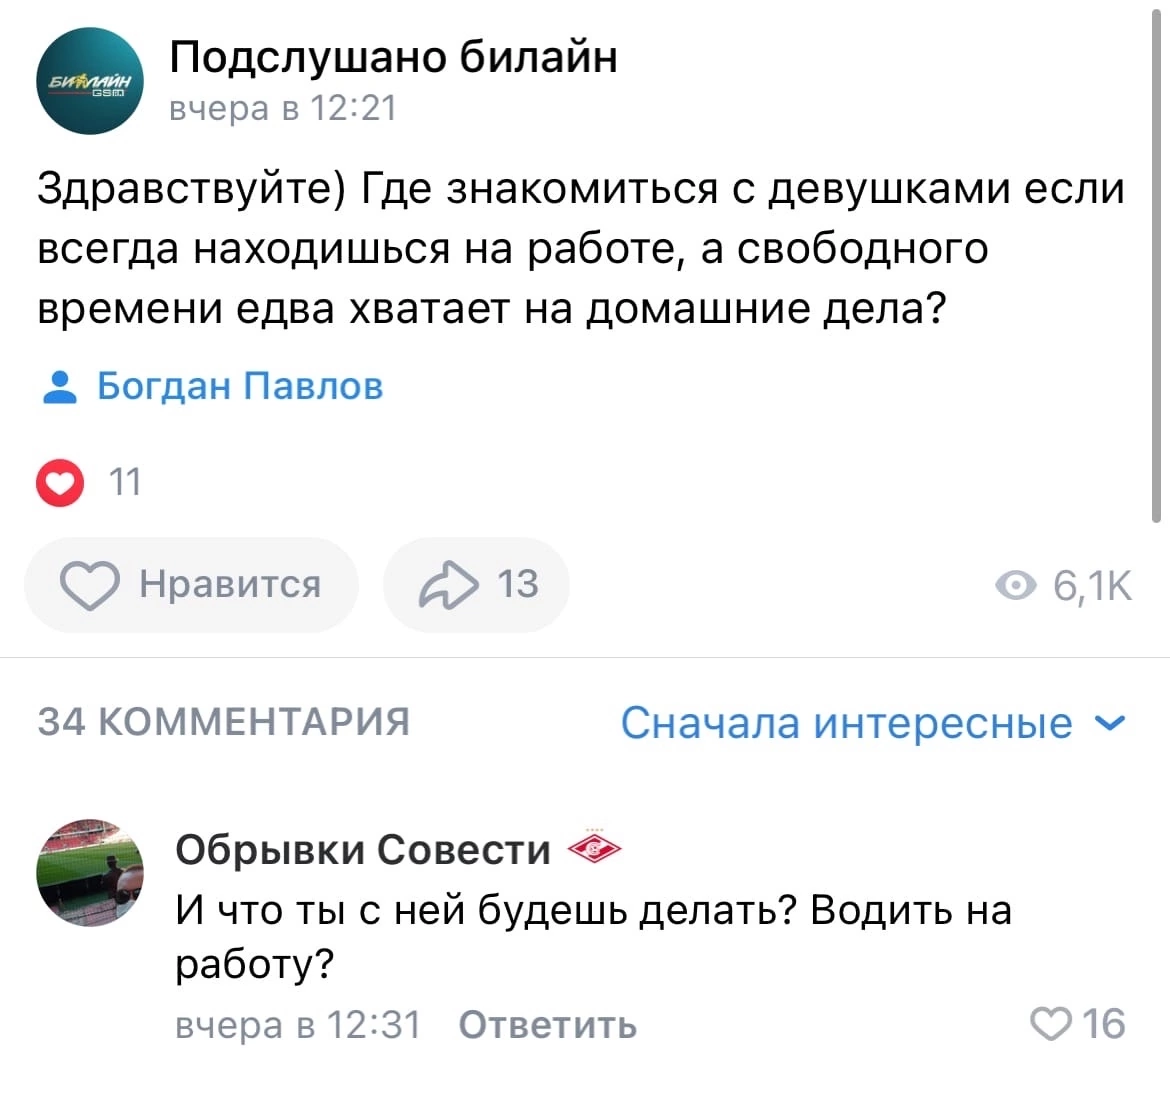Click the 6,1K views counter
Viewport: 1170px width, 1095px height.
tap(1092, 586)
